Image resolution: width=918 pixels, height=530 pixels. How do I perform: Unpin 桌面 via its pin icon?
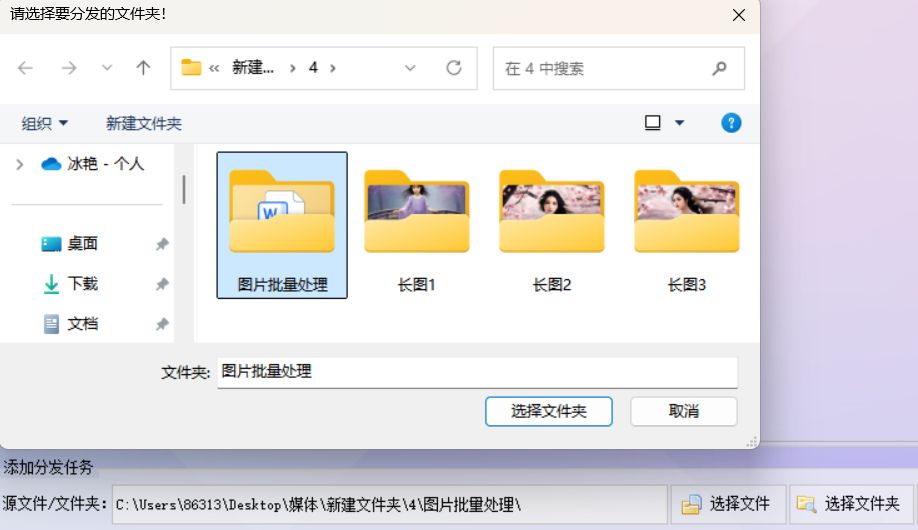pos(162,244)
